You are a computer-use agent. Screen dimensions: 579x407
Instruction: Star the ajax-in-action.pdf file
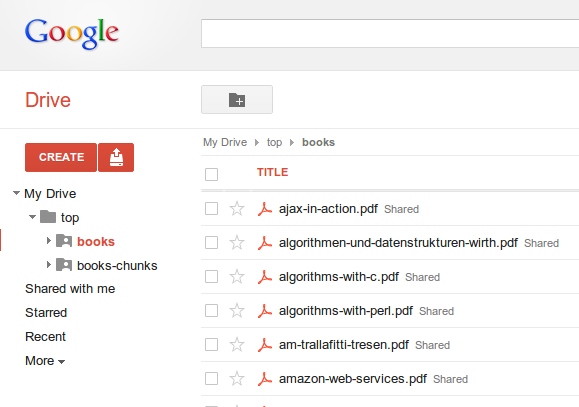click(237, 209)
